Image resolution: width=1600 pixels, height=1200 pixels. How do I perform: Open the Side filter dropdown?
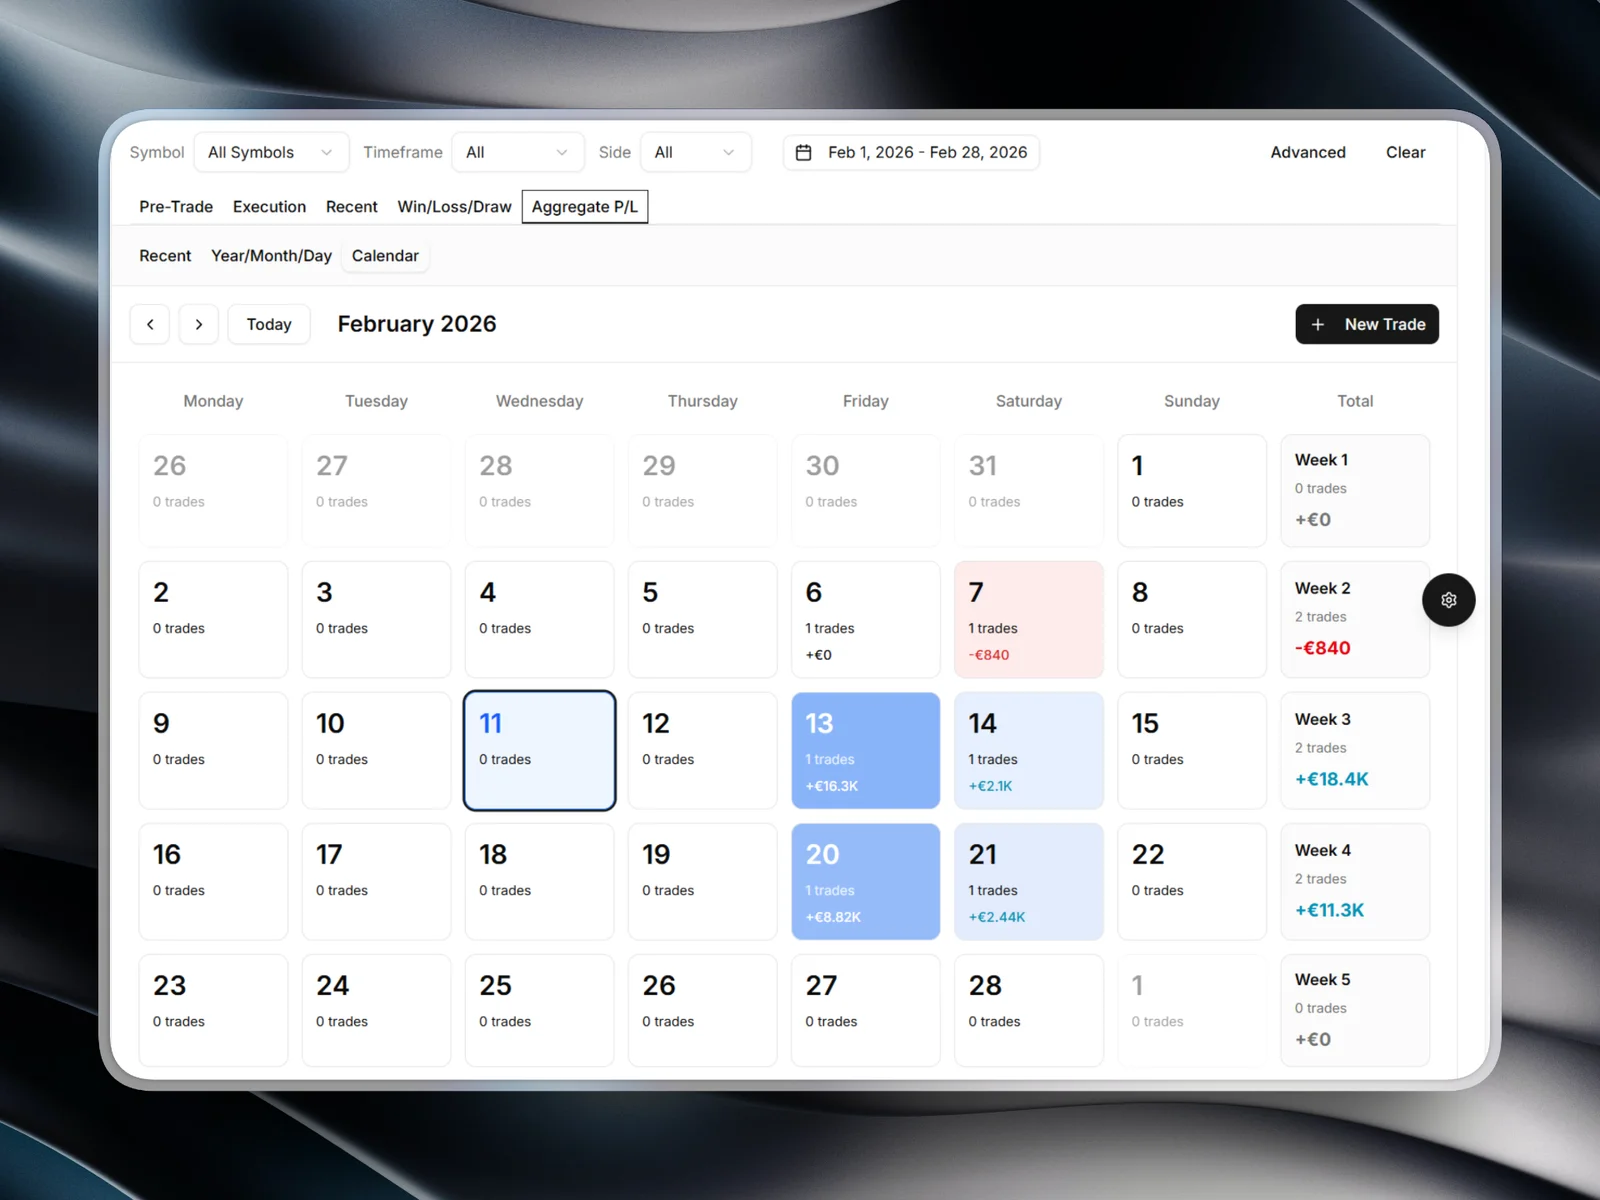tap(695, 152)
